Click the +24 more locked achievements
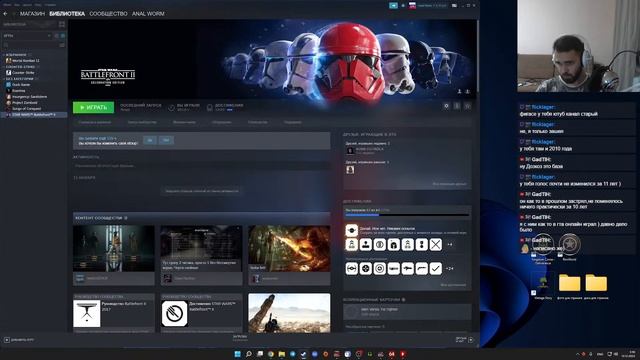The image size is (640, 360). 449,269
